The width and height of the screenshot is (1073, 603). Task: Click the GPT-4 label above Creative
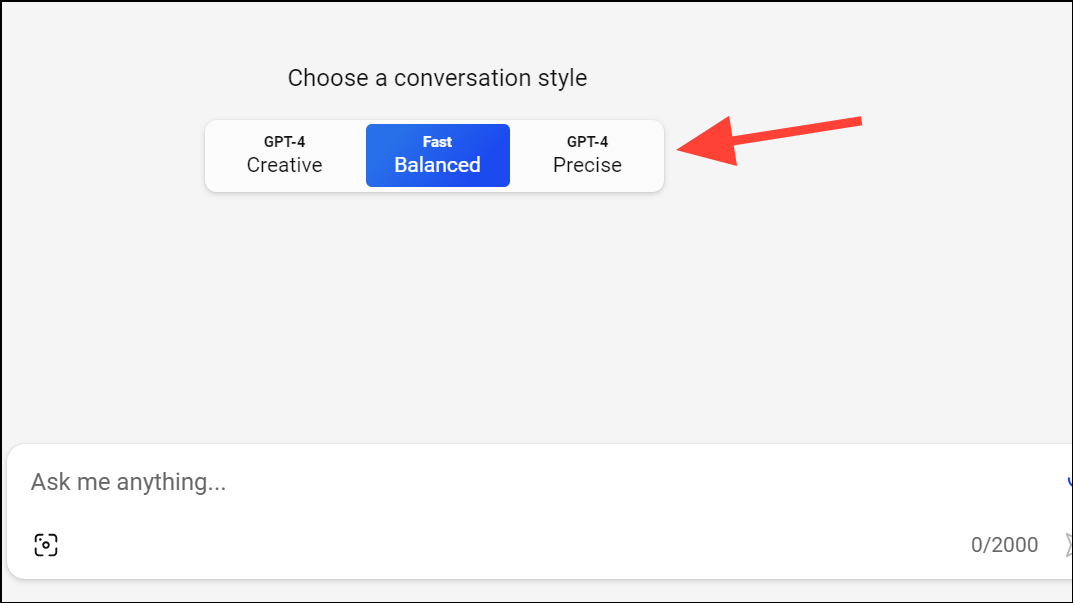point(285,142)
